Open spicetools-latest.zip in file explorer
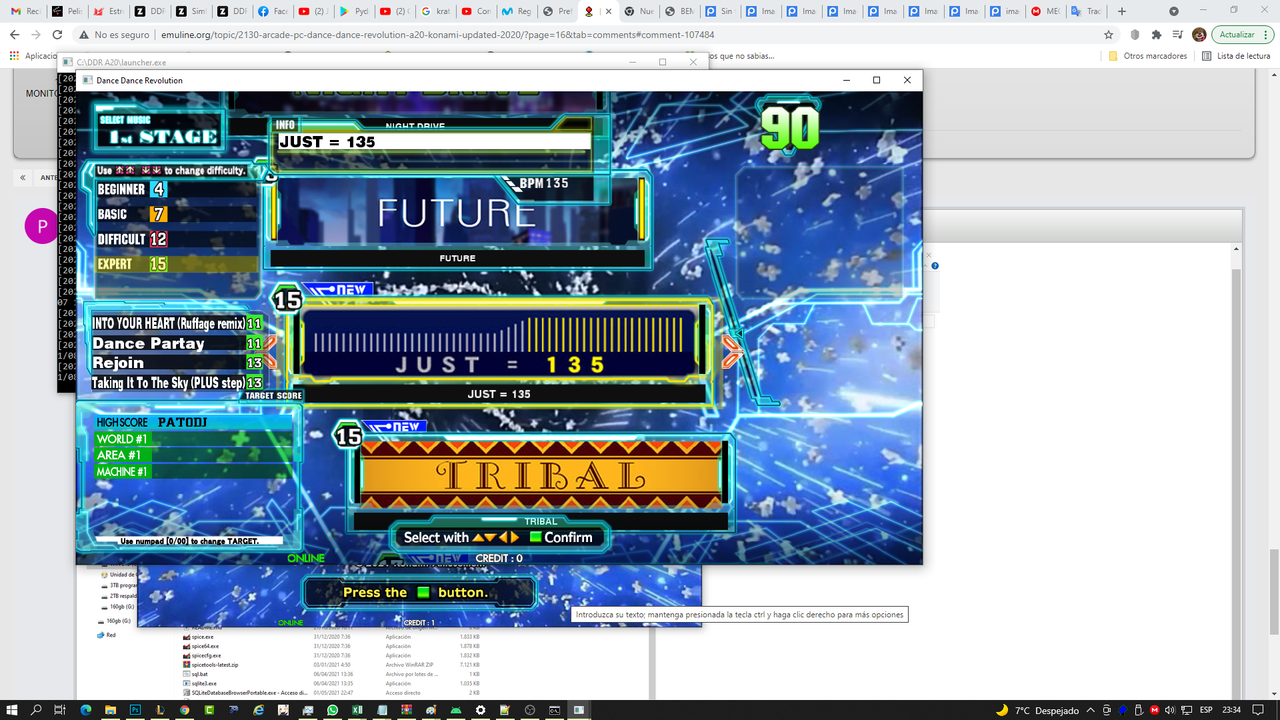 [x=210, y=664]
